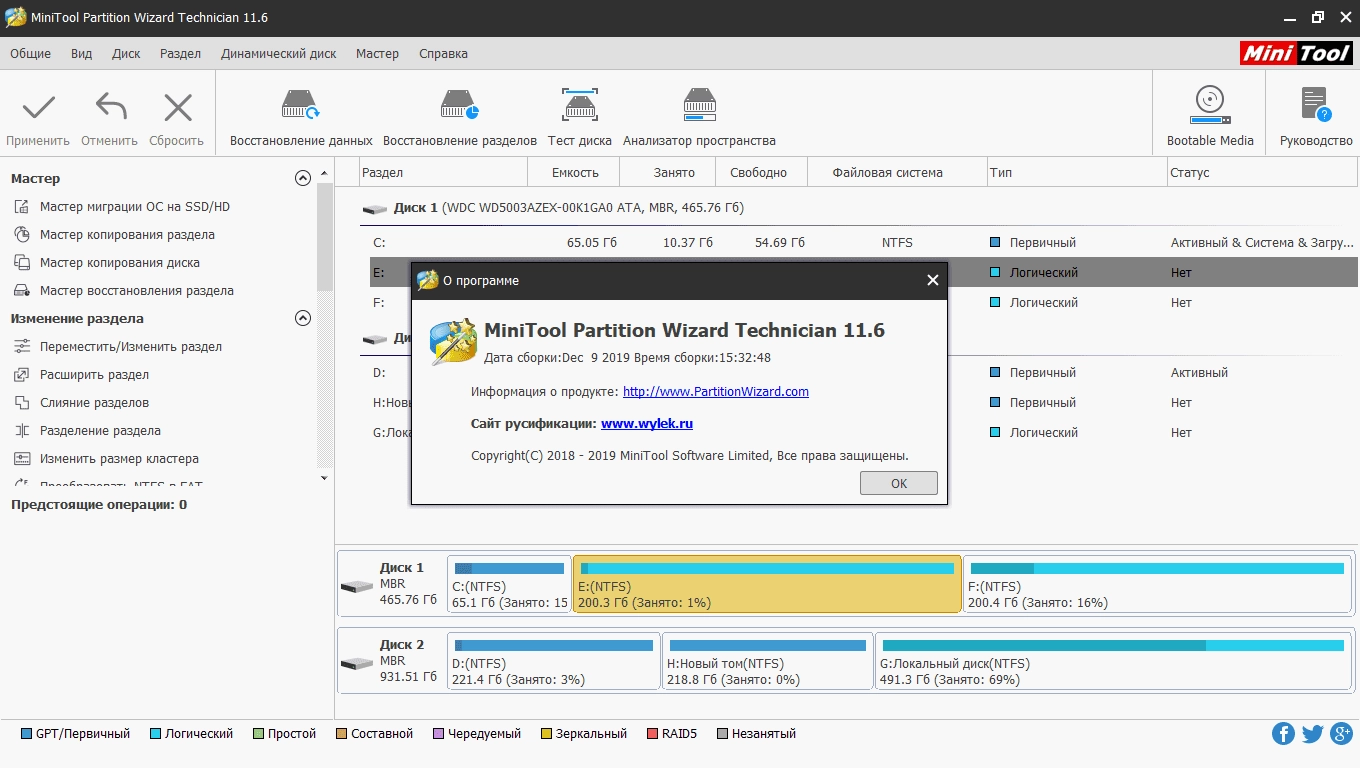The height and width of the screenshot is (768, 1360).
Task: Click the GPT/Первичный legend color swatch
Action: (26, 734)
